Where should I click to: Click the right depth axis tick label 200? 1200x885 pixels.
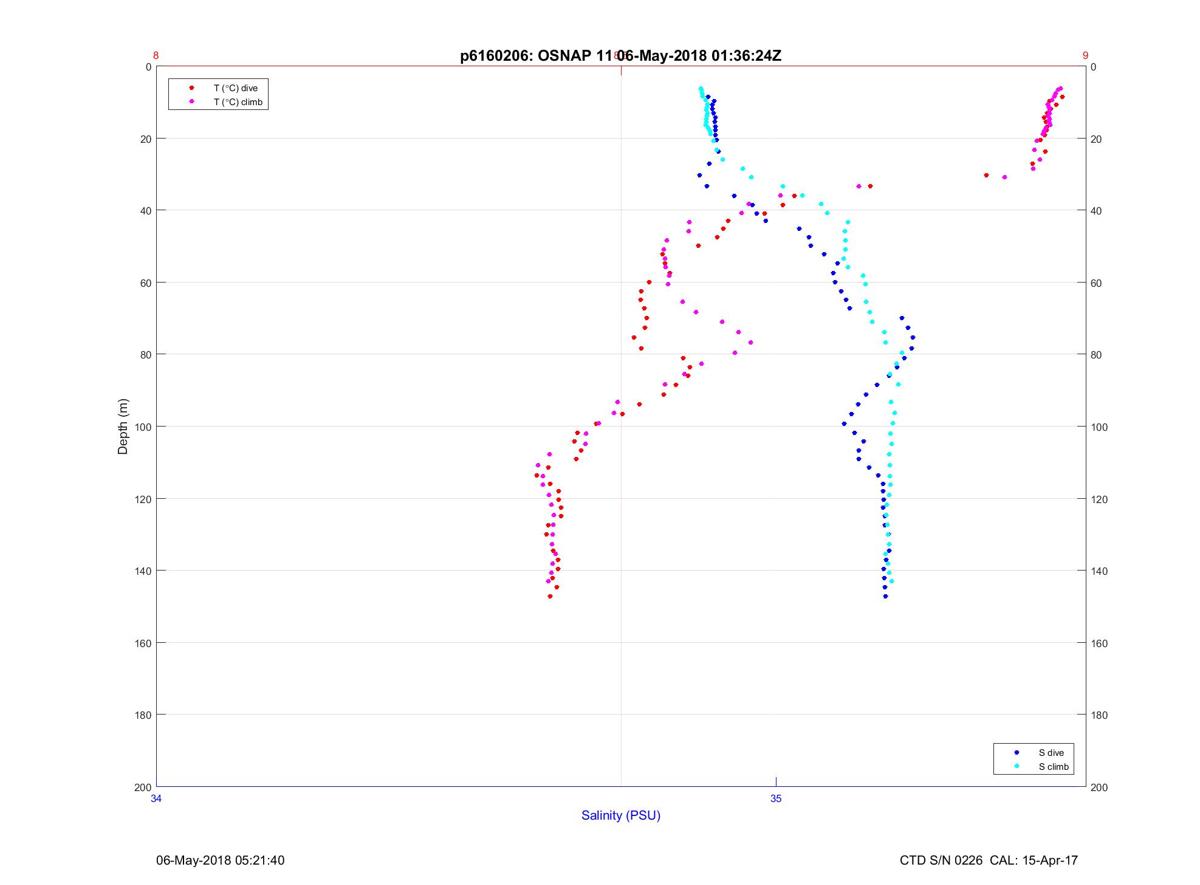pyautogui.click(x=1099, y=787)
